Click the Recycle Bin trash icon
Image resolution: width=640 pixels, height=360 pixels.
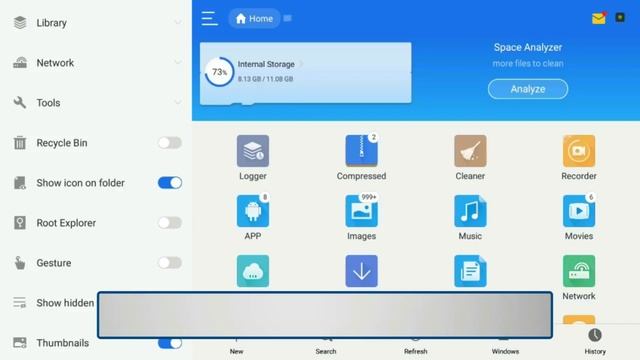(x=20, y=143)
